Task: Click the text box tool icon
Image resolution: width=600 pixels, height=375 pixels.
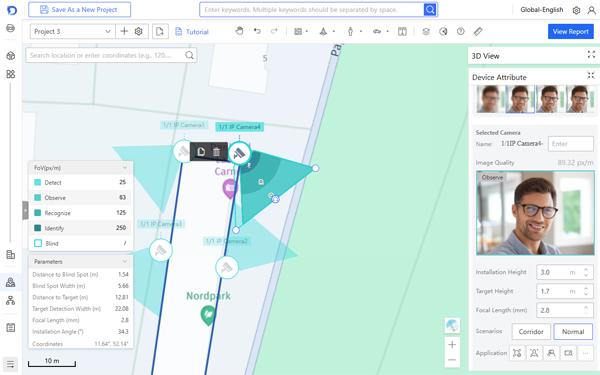Action: pos(402,31)
